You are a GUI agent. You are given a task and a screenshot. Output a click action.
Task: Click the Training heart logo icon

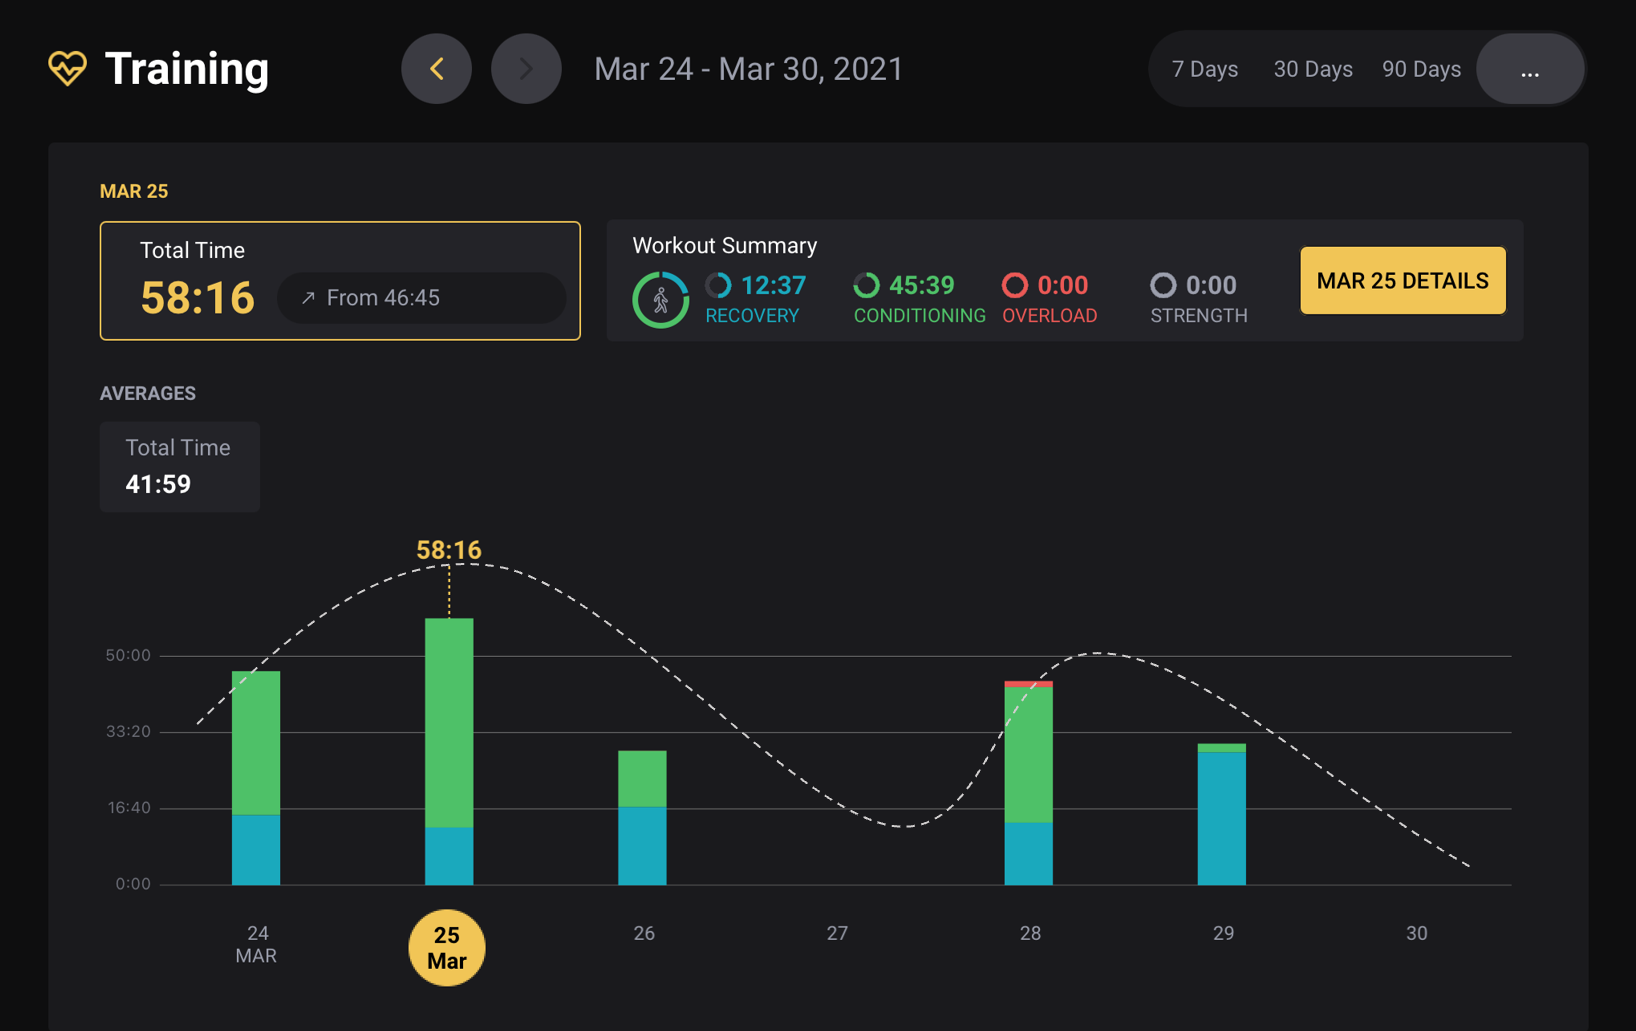(67, 69)
